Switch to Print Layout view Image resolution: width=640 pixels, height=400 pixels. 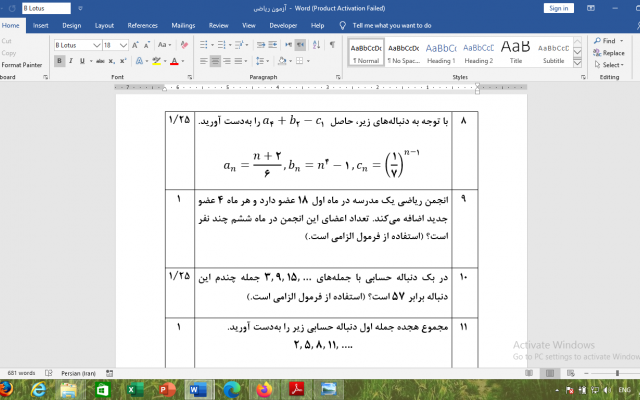[550, 373]
